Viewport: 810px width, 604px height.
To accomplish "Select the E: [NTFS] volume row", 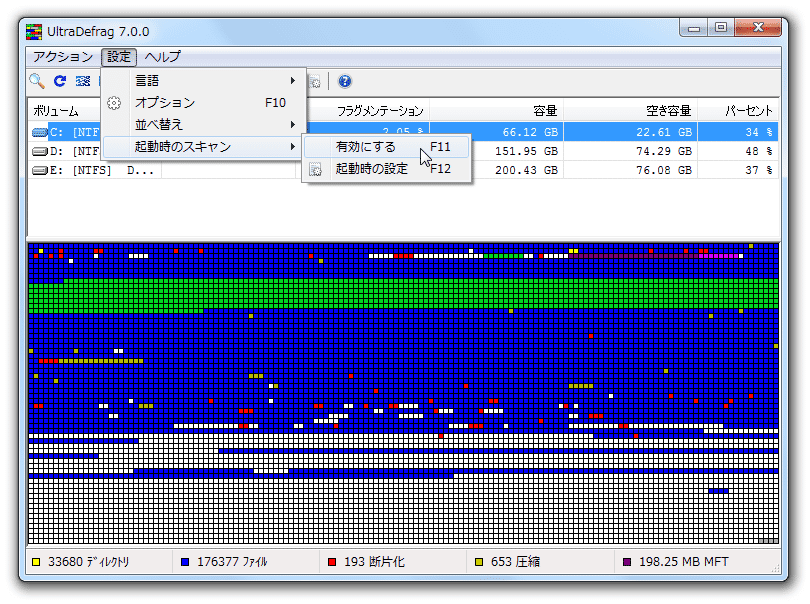I will click(x=403, y=170).
